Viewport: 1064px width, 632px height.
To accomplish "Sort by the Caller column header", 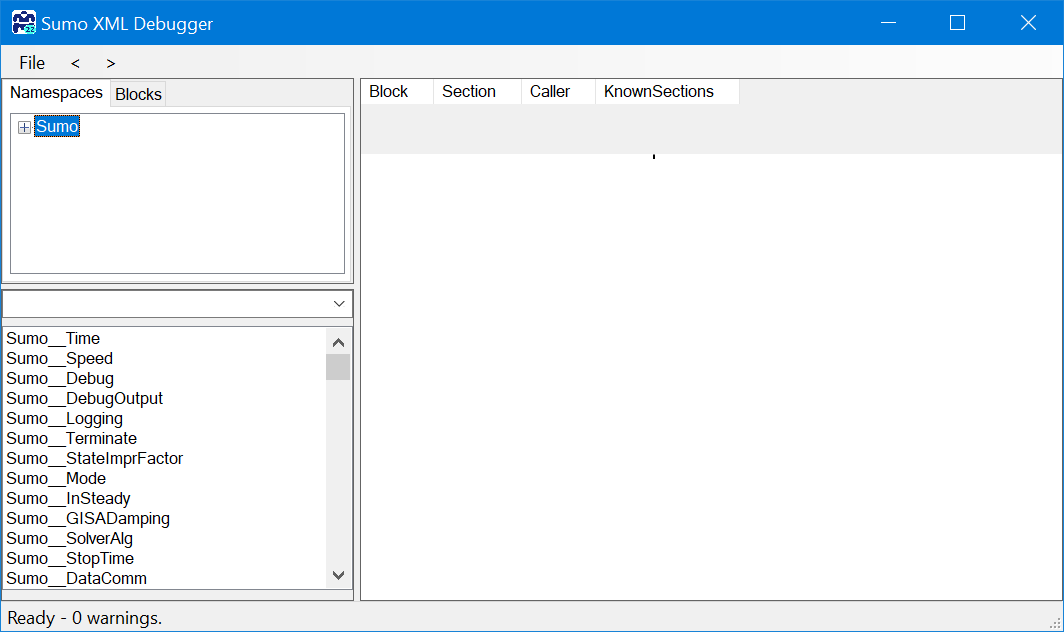I will [x=550, y=92].
